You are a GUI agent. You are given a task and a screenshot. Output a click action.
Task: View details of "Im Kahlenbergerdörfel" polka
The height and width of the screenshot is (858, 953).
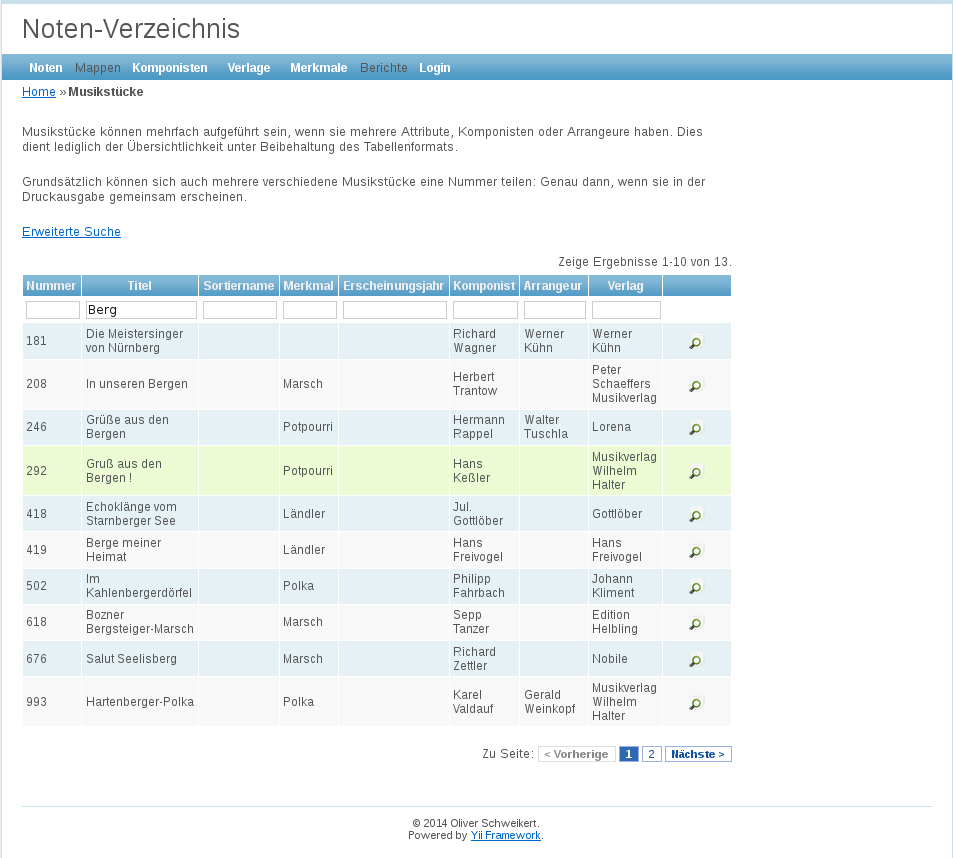(x=694, y=587)
